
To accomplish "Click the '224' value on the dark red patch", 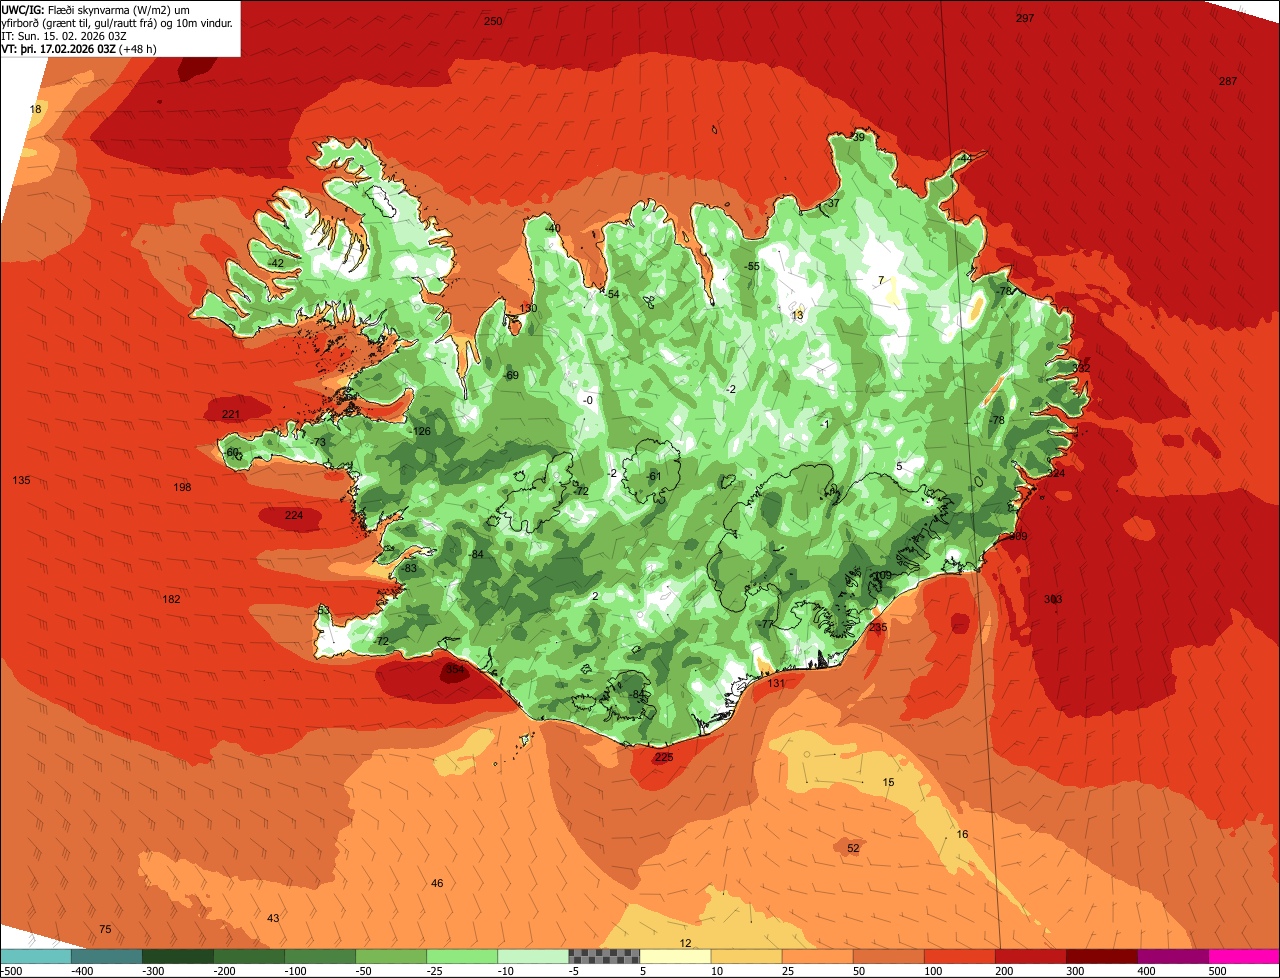I will (x=294, y=515).
